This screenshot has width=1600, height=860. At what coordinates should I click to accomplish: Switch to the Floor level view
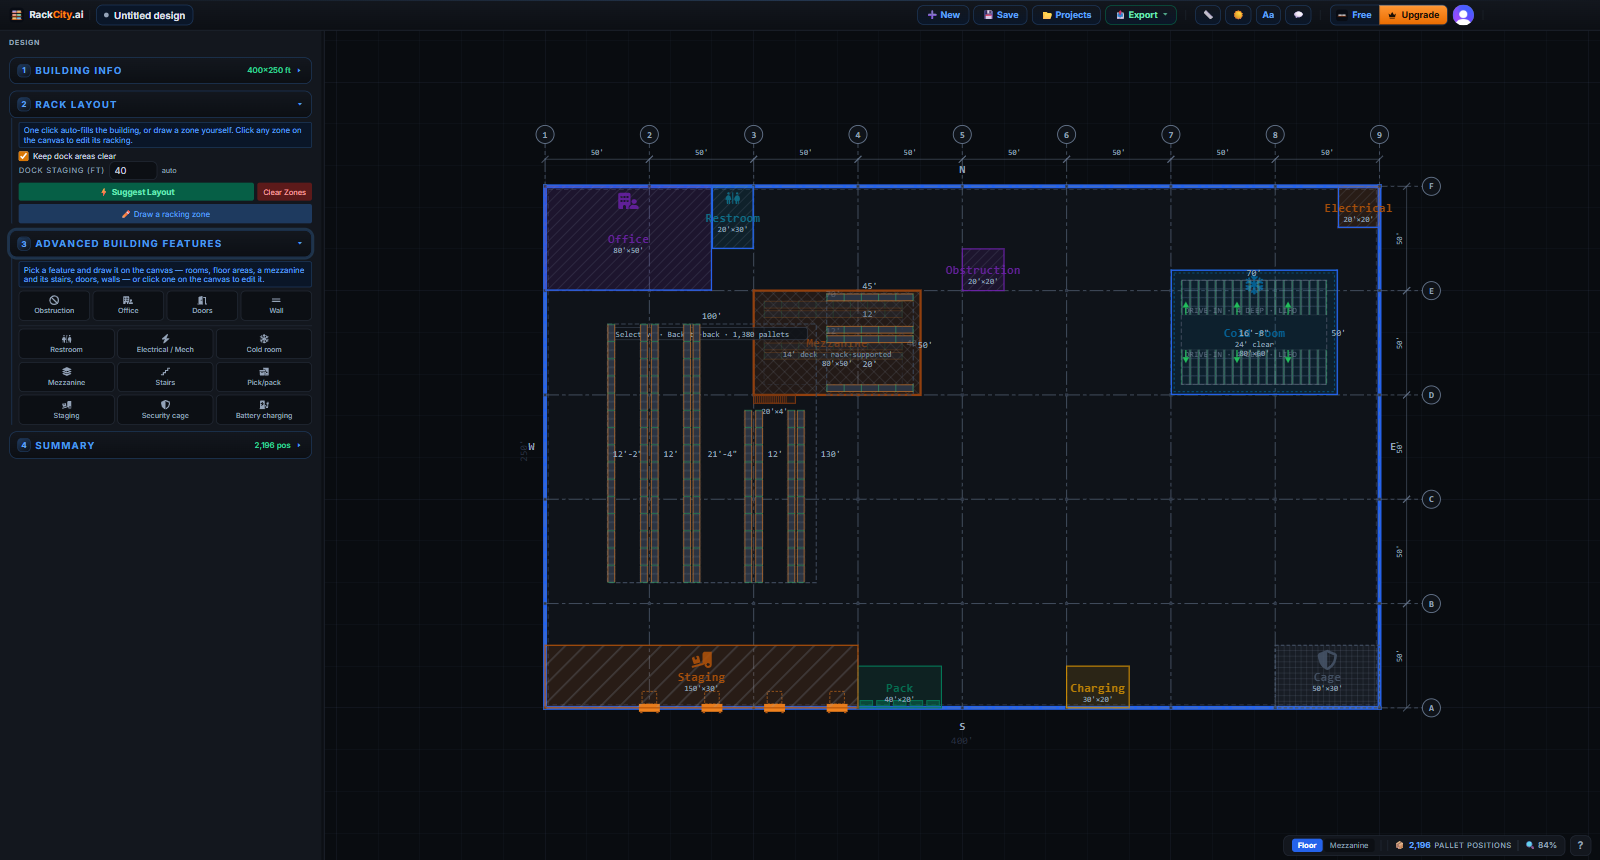point(1307,845)
